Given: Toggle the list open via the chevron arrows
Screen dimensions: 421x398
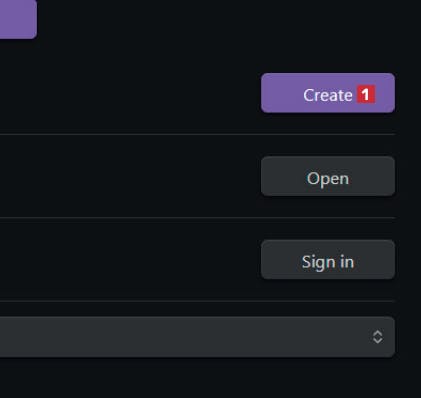Looking at the screenshot, I should (x=377, y=337).
